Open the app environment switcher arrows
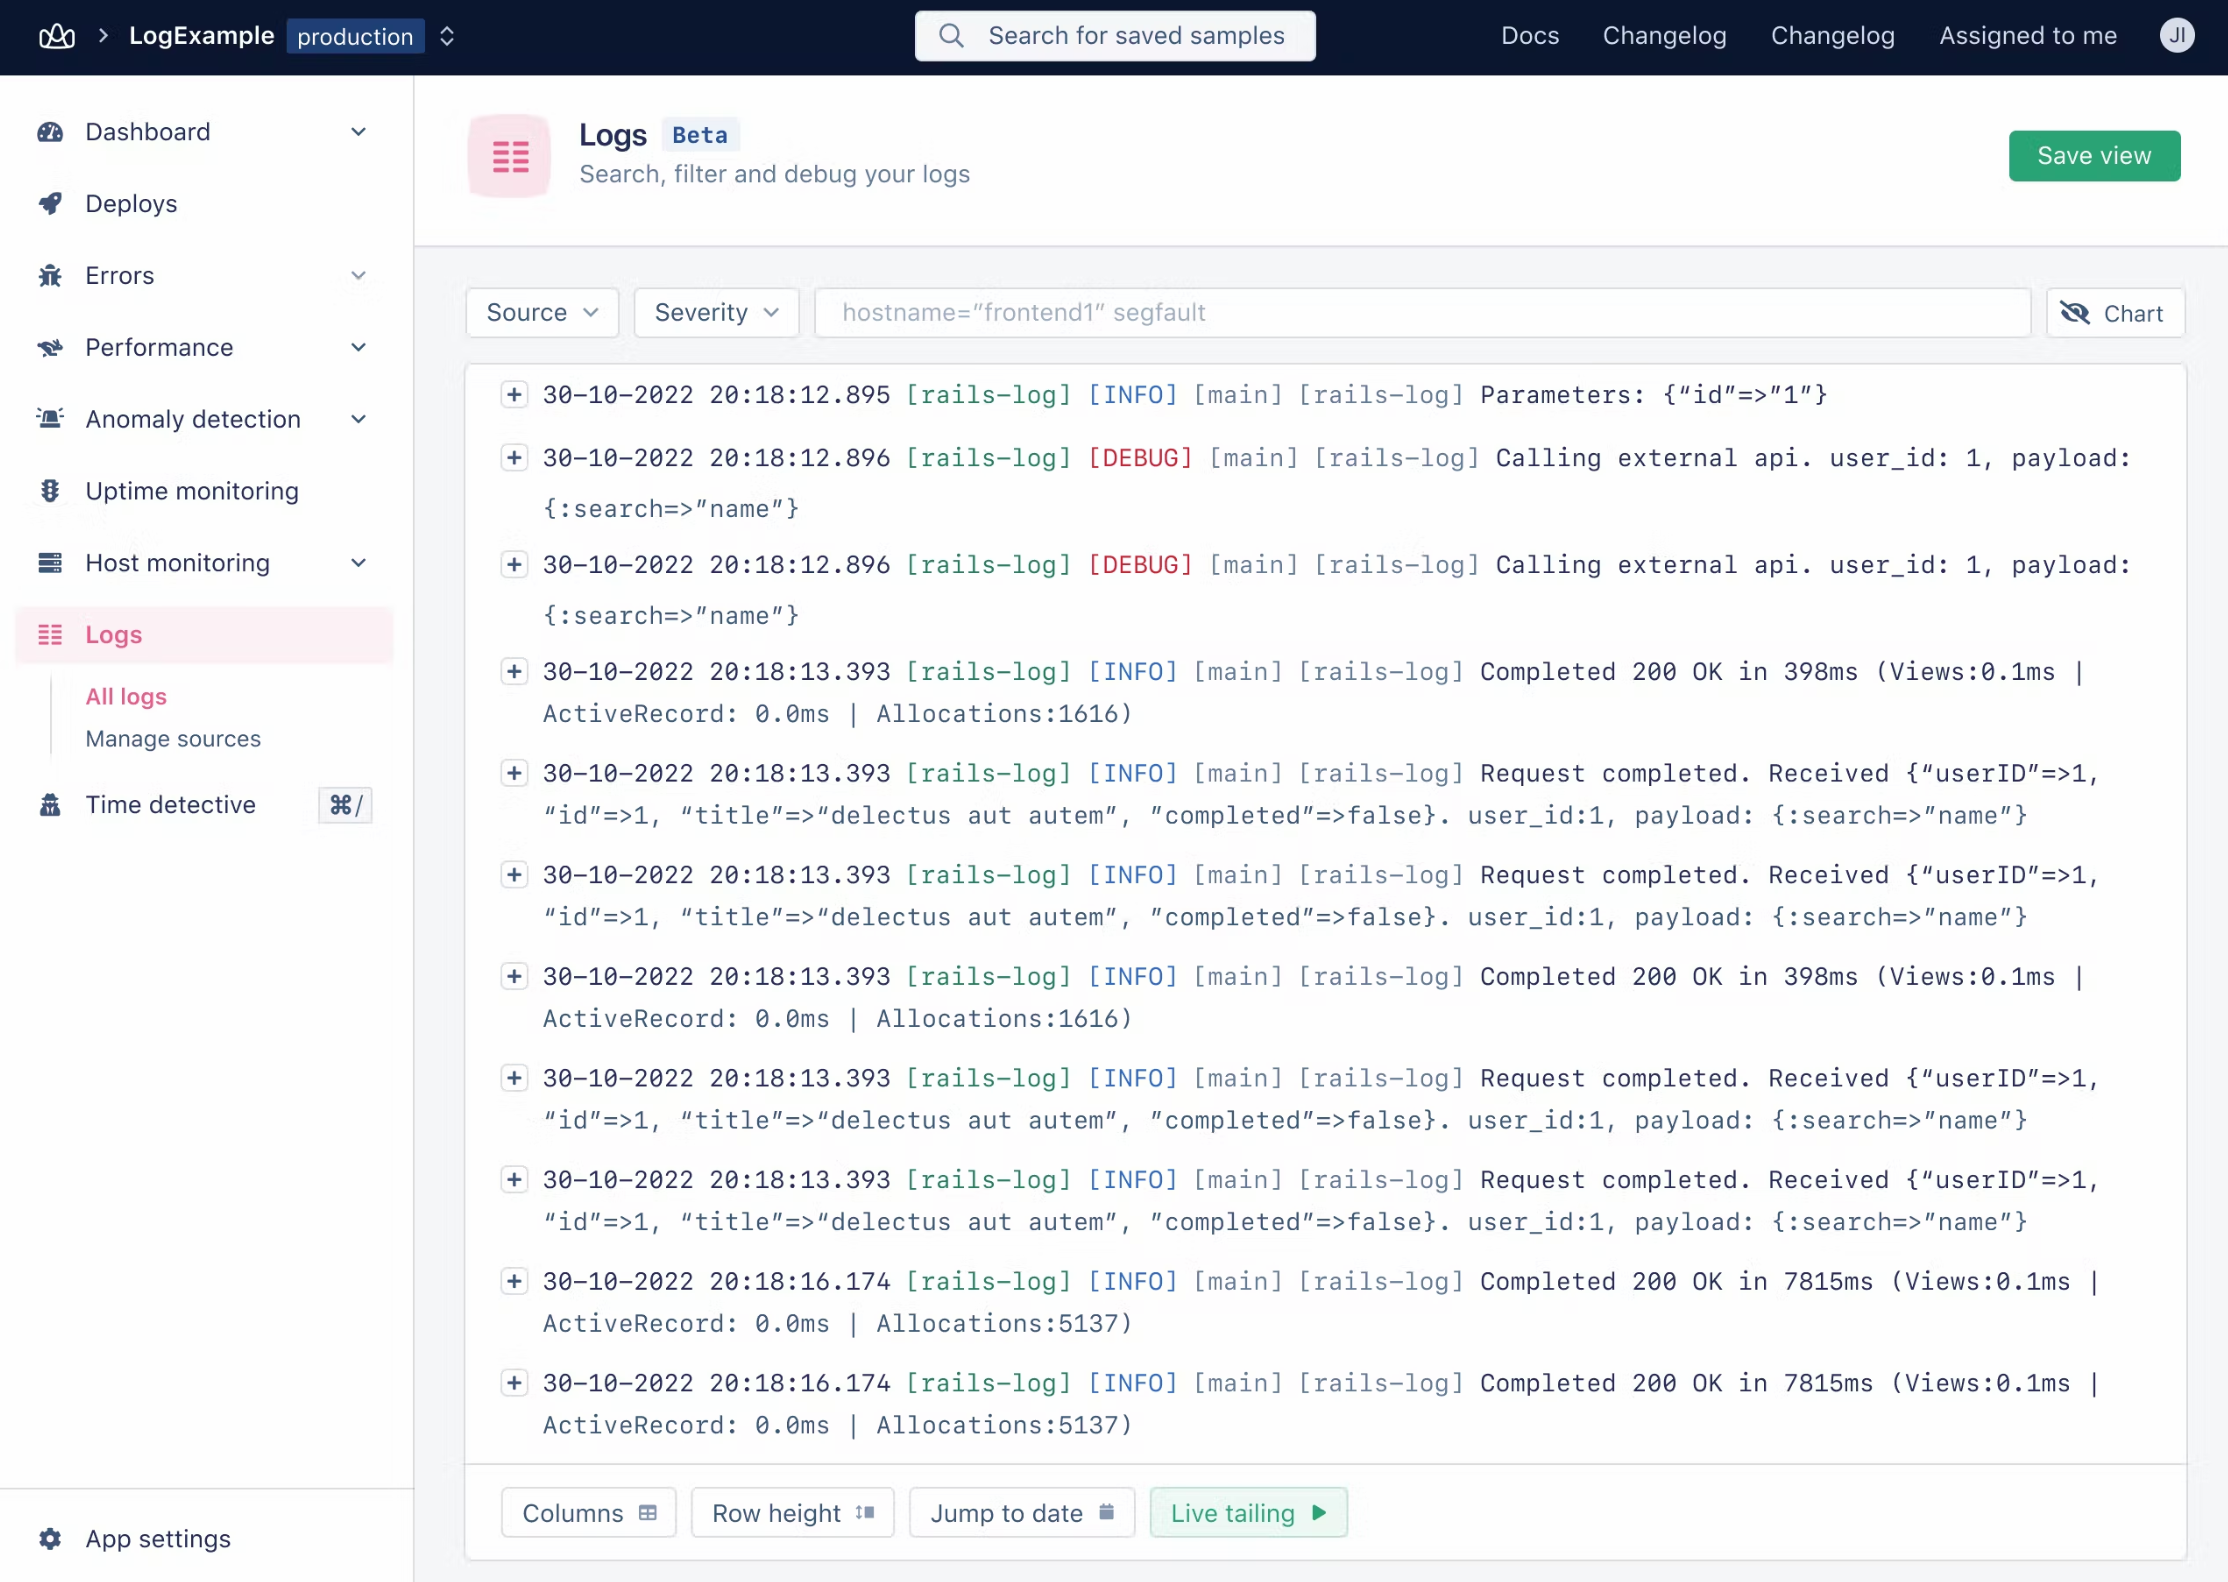The width and height of the screenshot is (2228, 1582). [x=447, y=36]
